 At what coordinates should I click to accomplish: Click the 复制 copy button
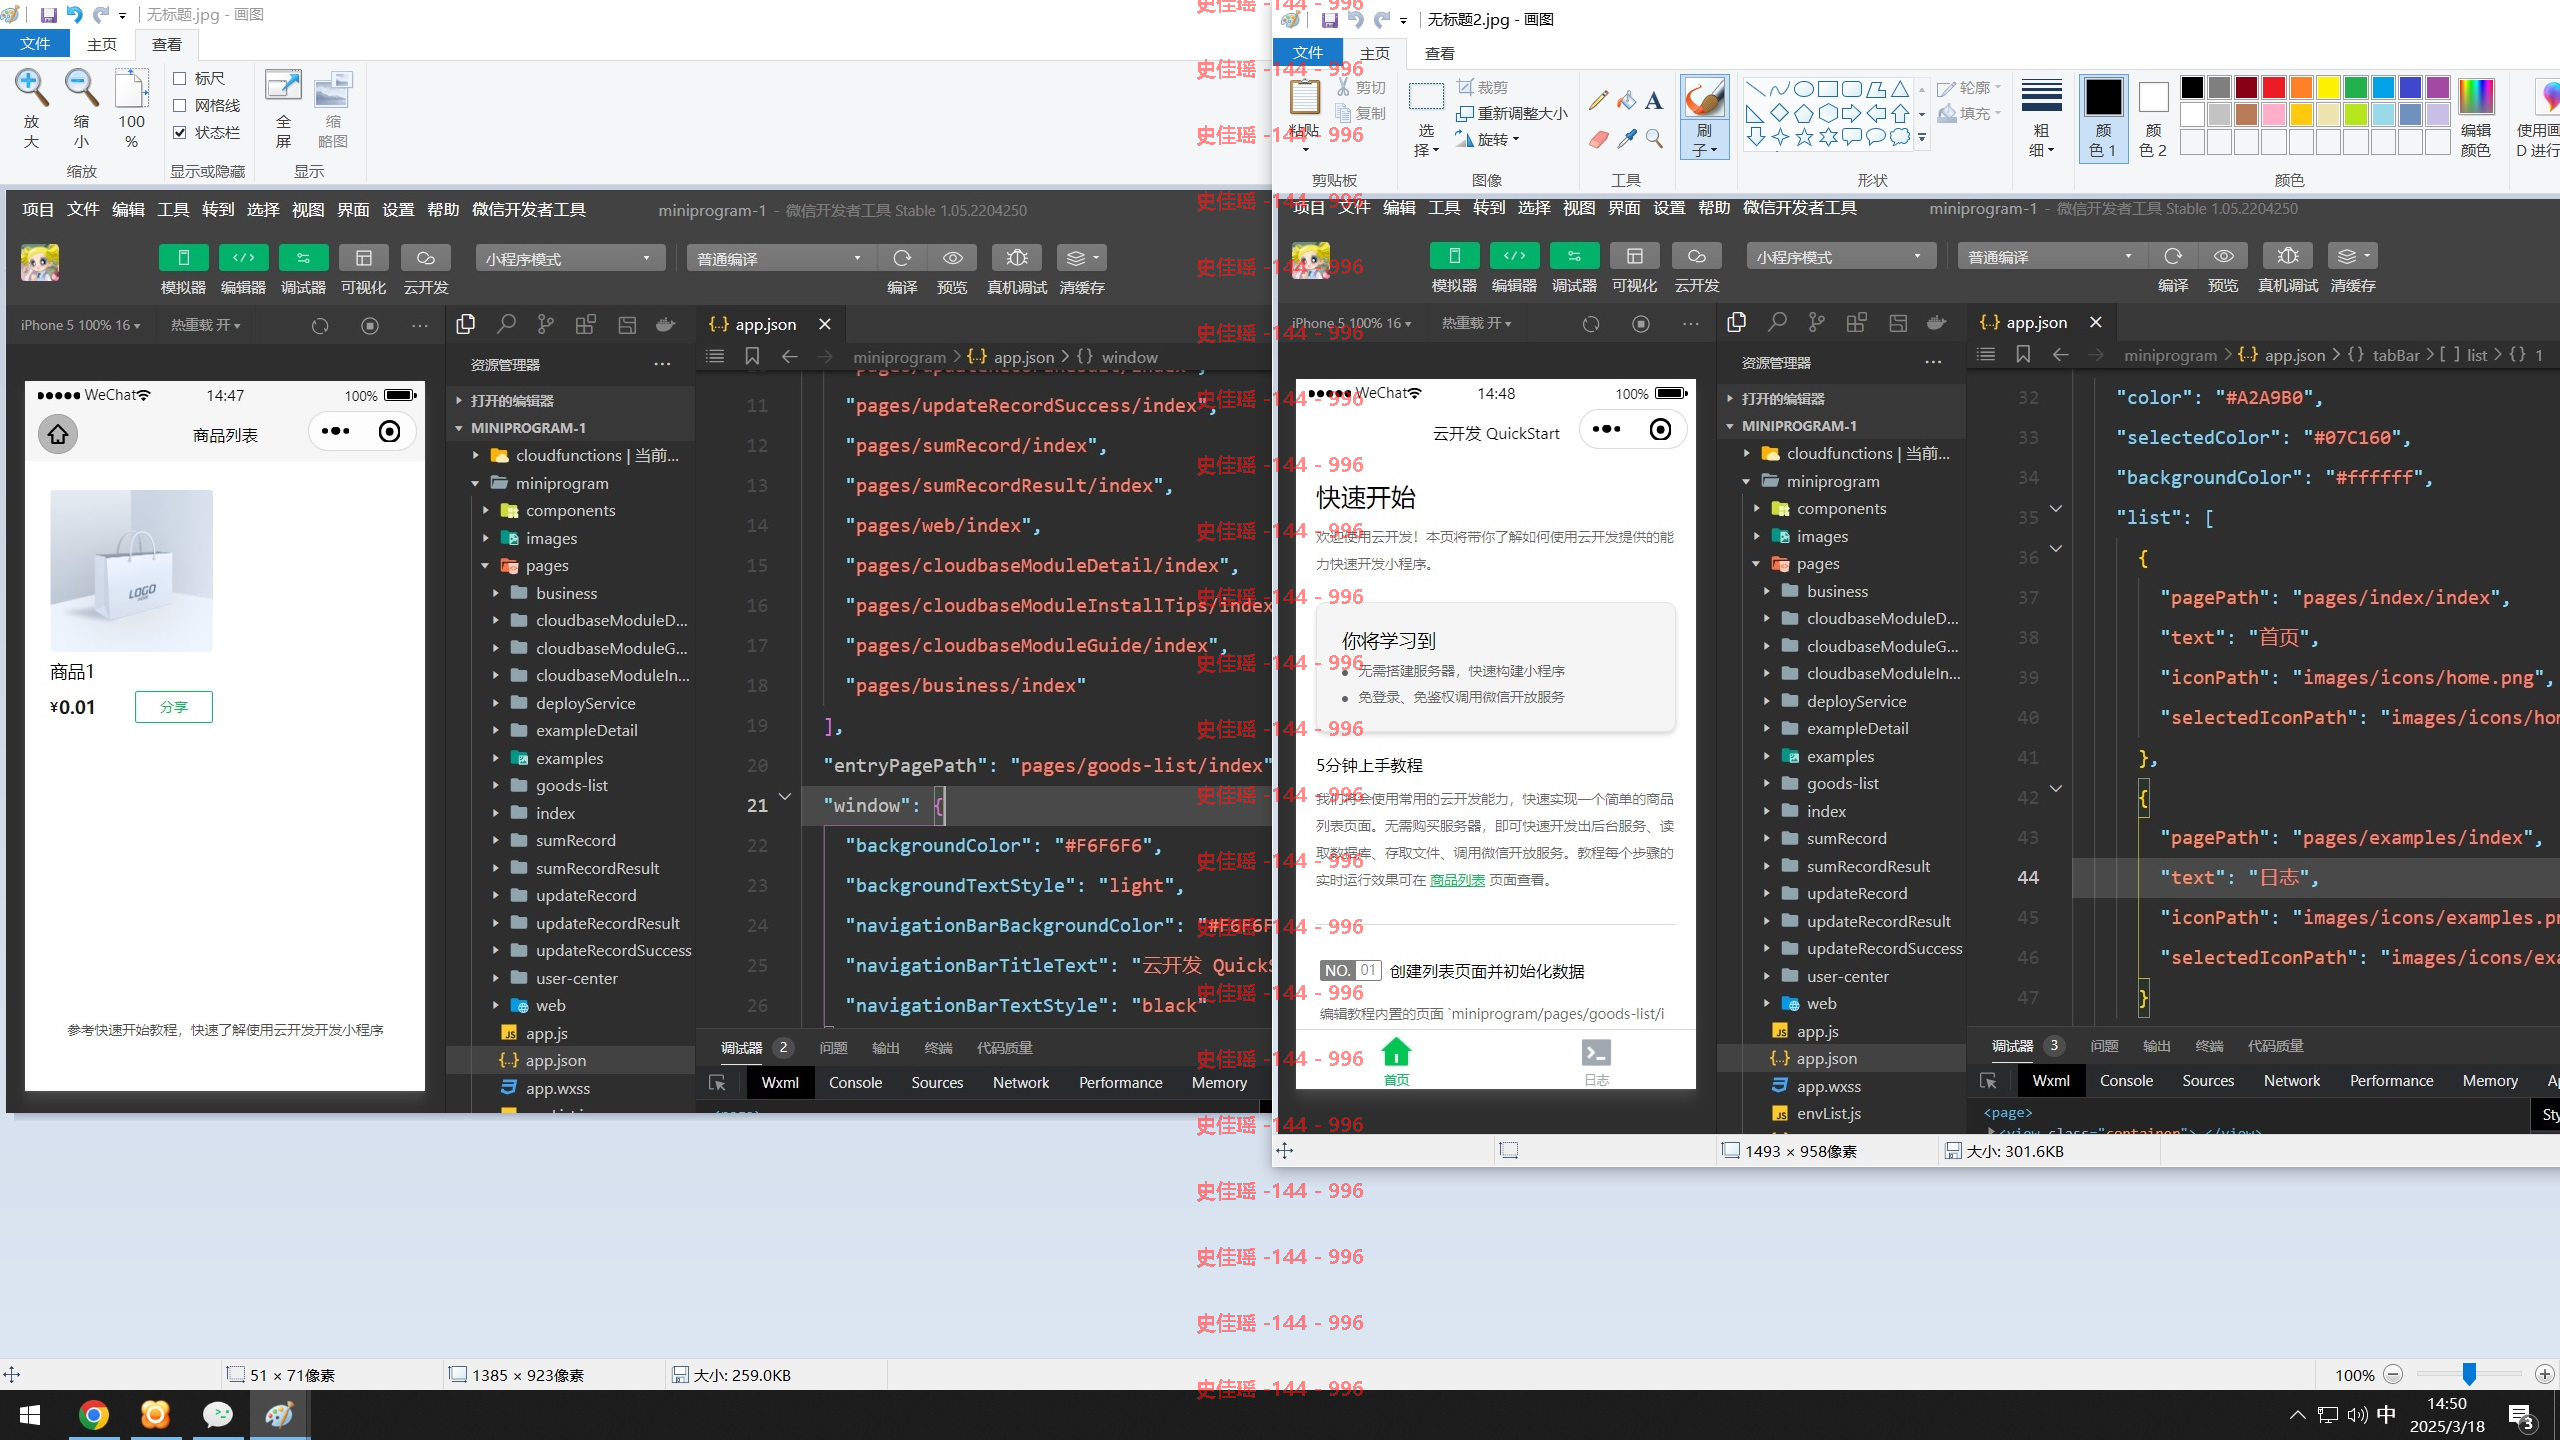tap(1361, 113)
